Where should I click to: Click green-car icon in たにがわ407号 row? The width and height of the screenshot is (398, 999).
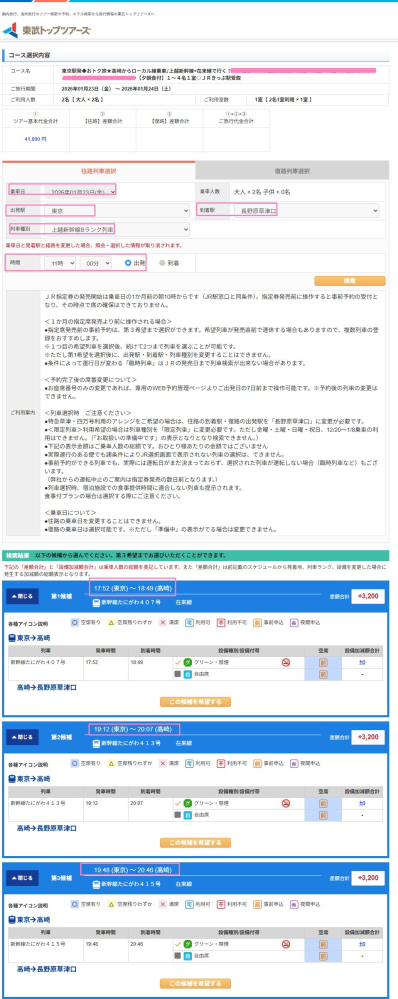[x=188, y=662]
